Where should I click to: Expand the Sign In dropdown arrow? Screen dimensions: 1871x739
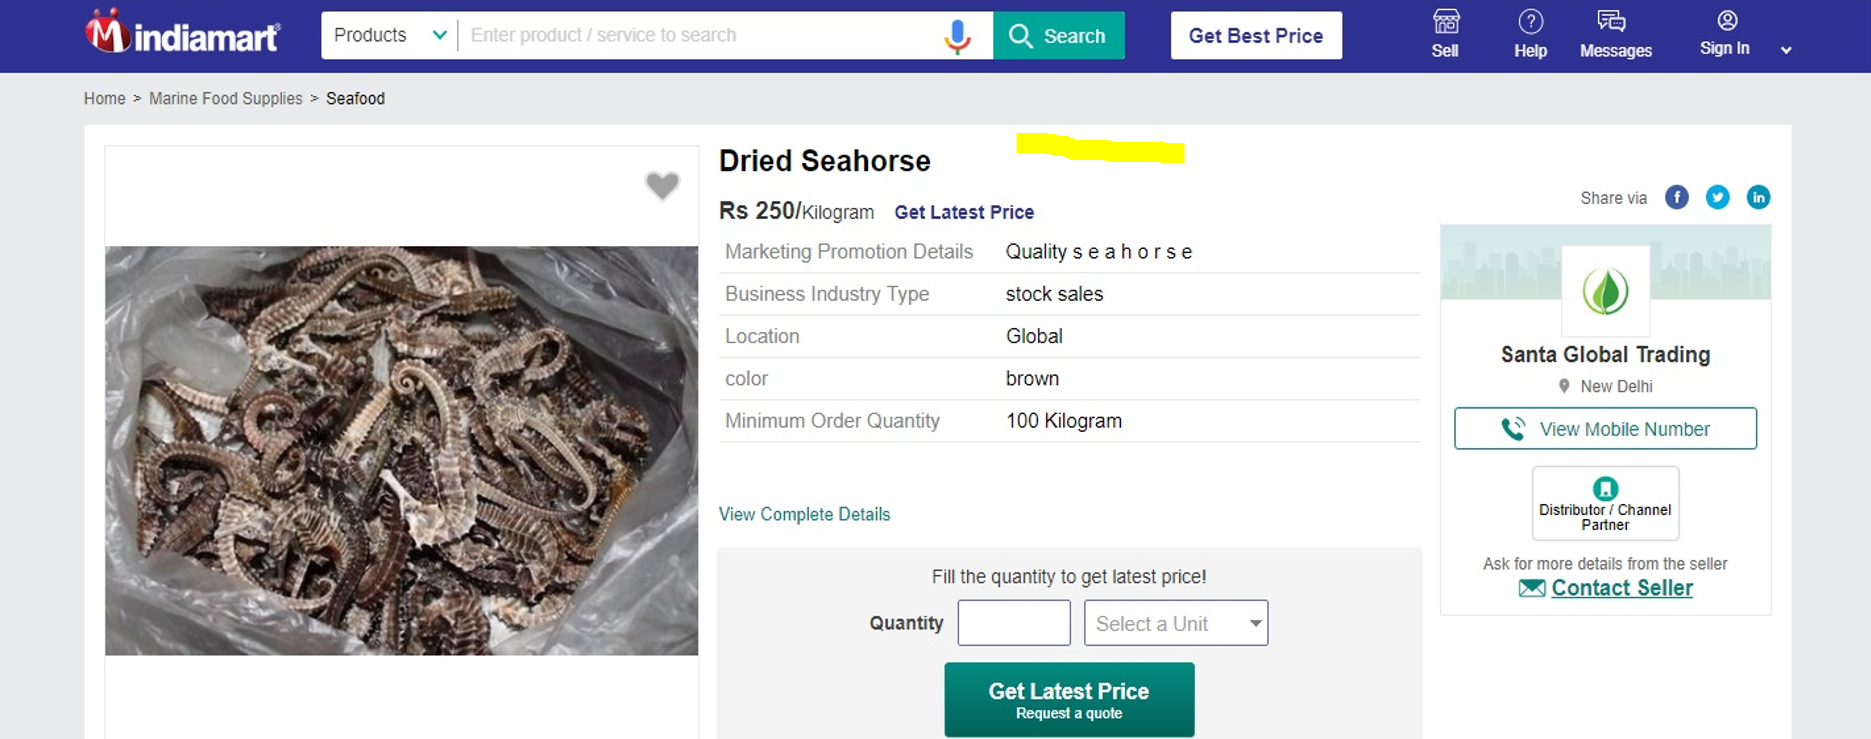coord(1786,50)
